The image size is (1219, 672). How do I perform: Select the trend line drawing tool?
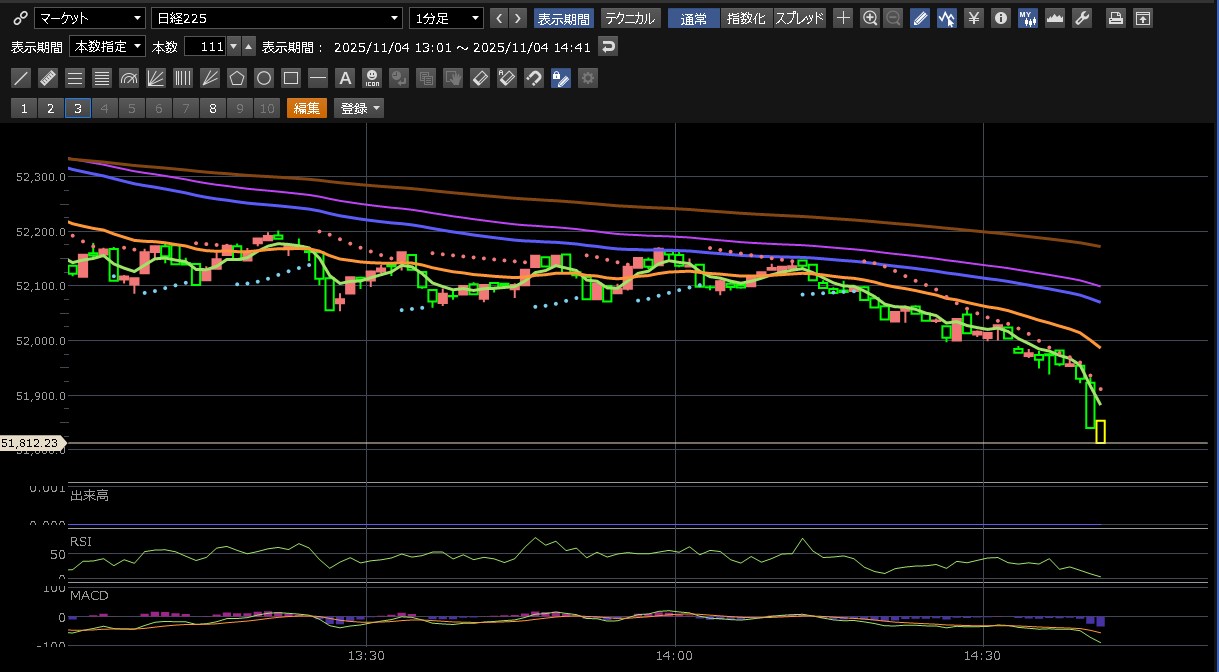coord(21,78)
